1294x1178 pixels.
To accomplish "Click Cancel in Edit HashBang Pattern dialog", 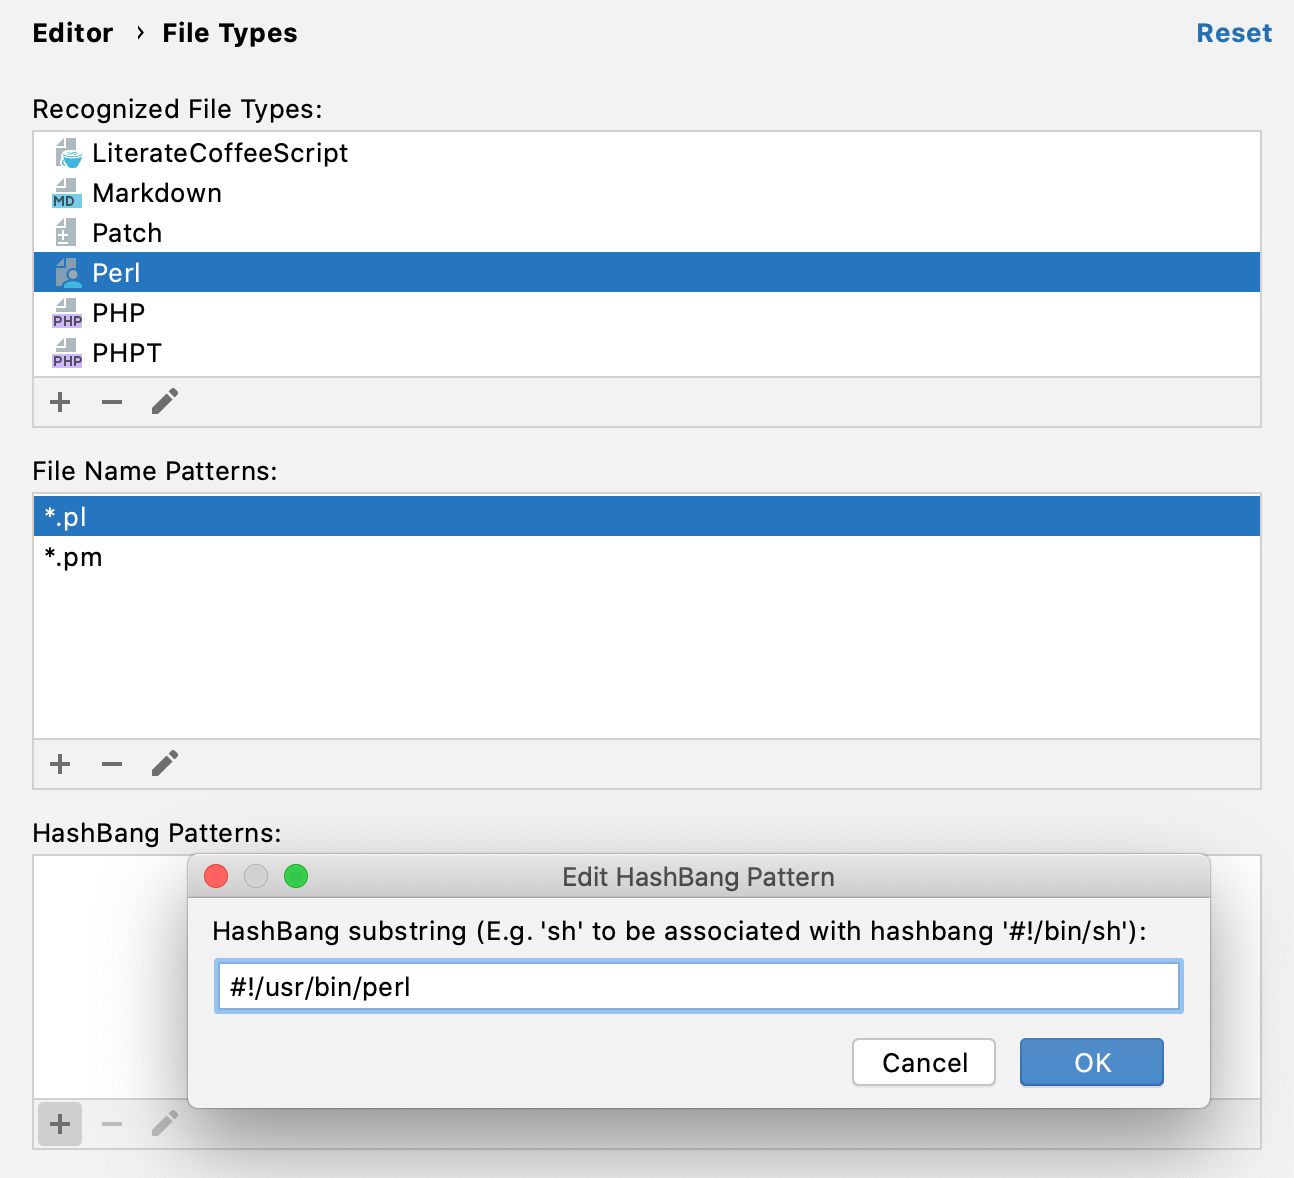I will pos(924,1062).
